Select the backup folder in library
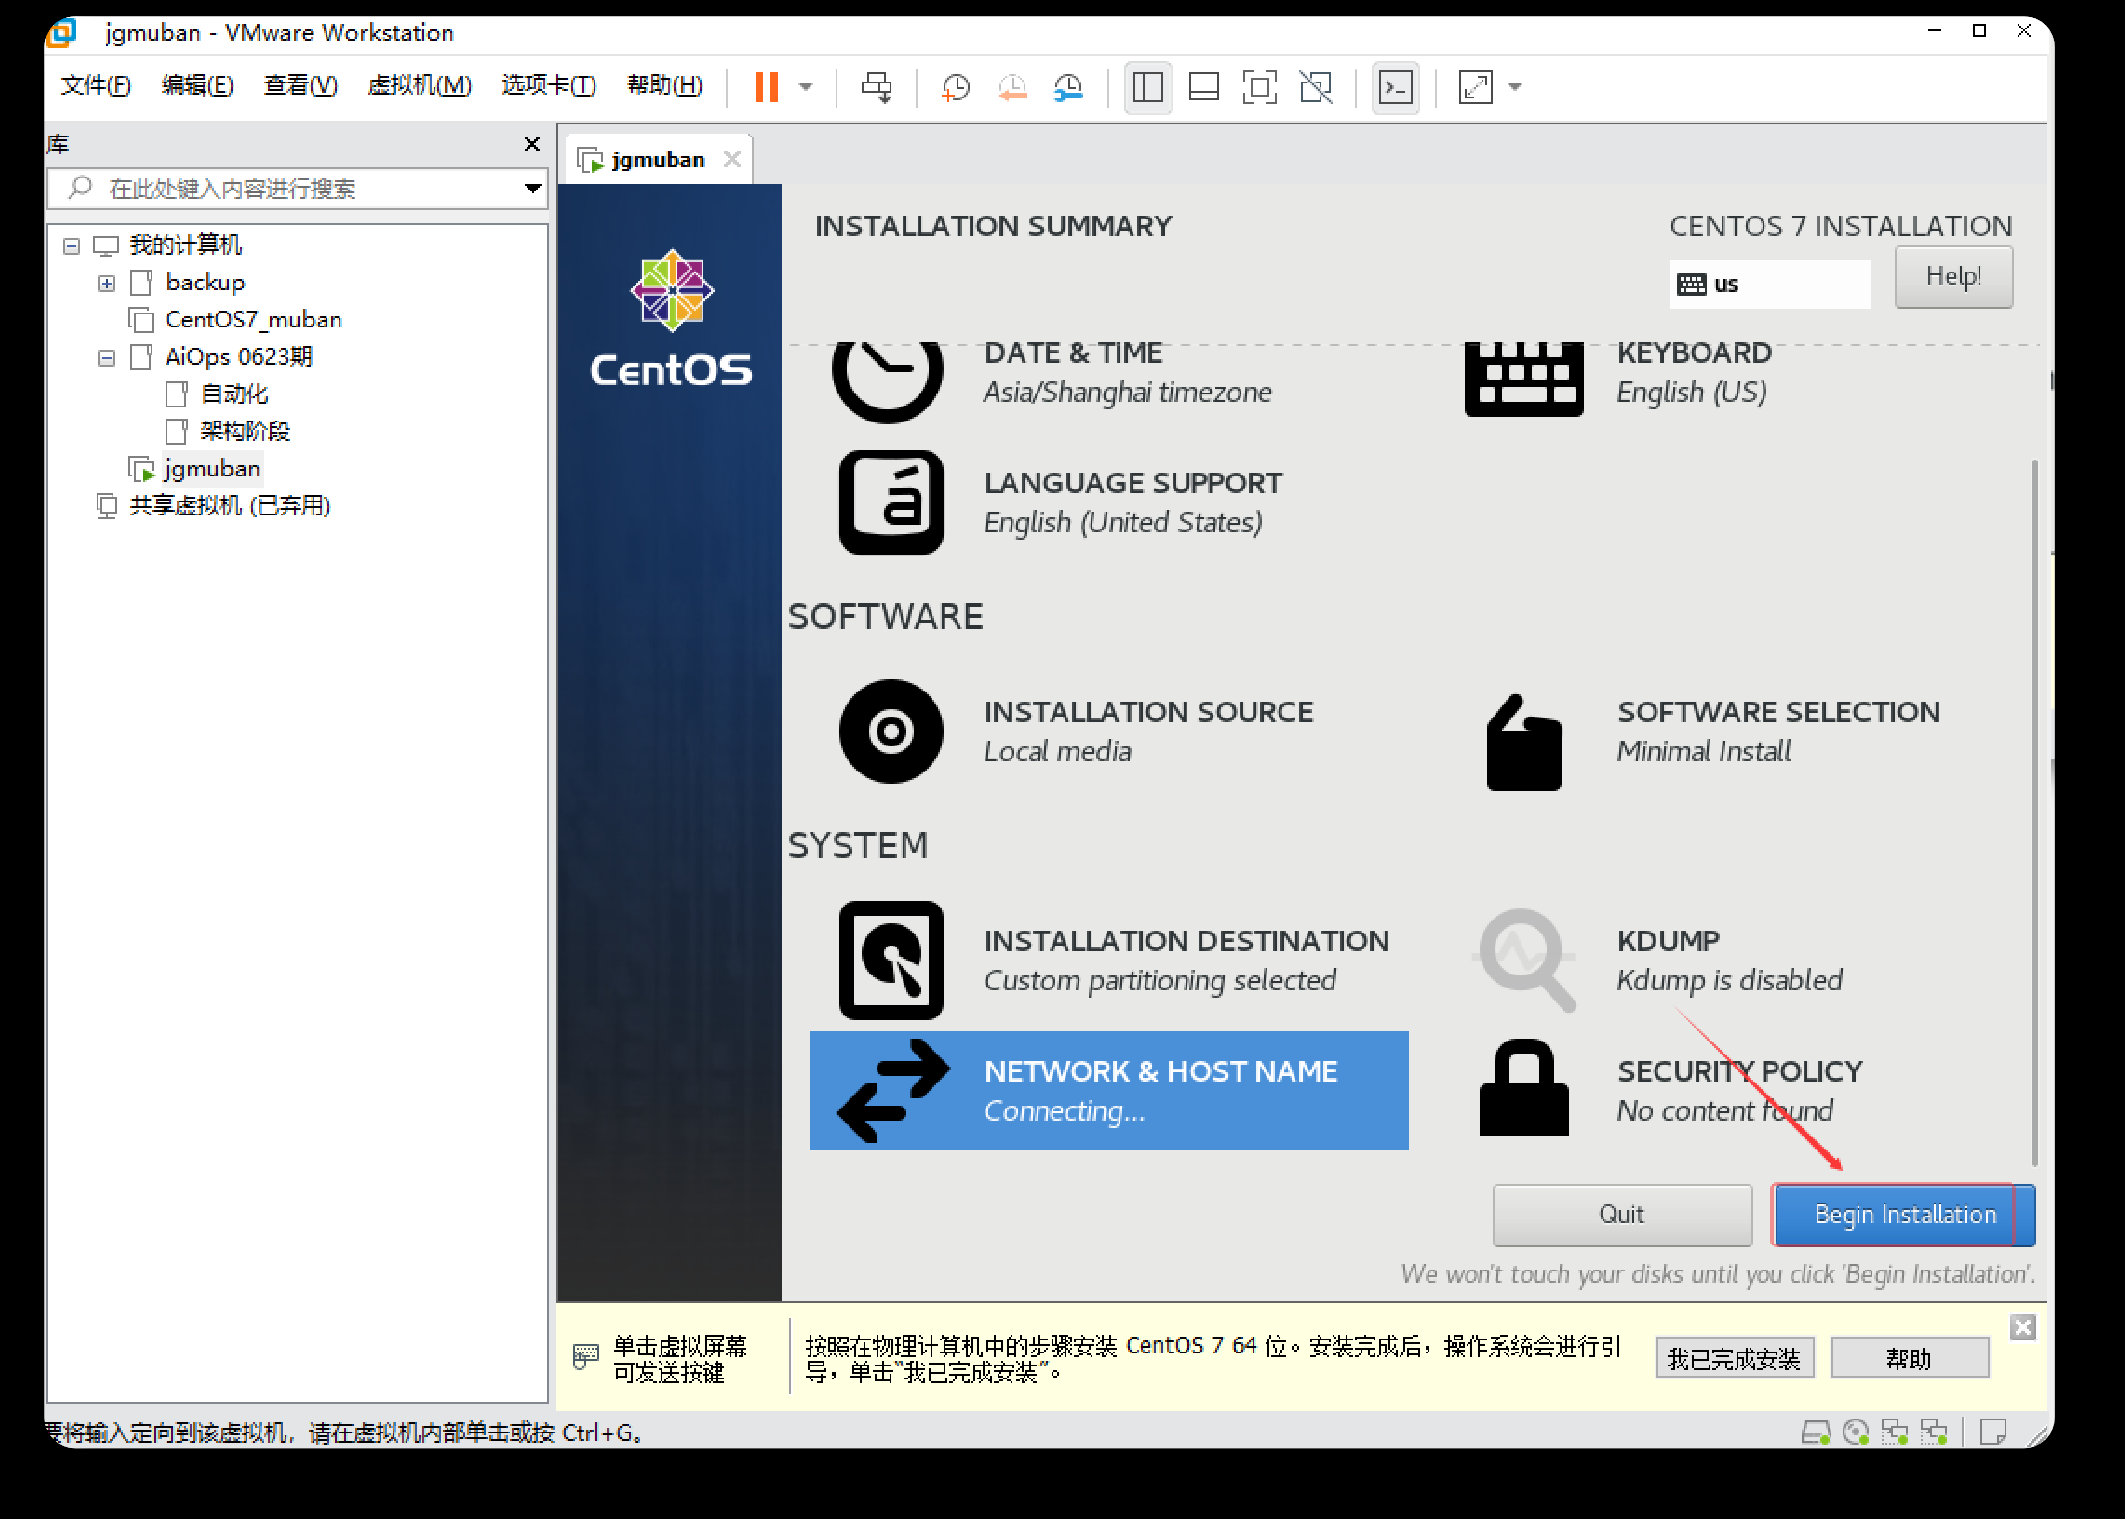Image resolution: width=2125 pixels, height=1519 pixels. point(204,283)
